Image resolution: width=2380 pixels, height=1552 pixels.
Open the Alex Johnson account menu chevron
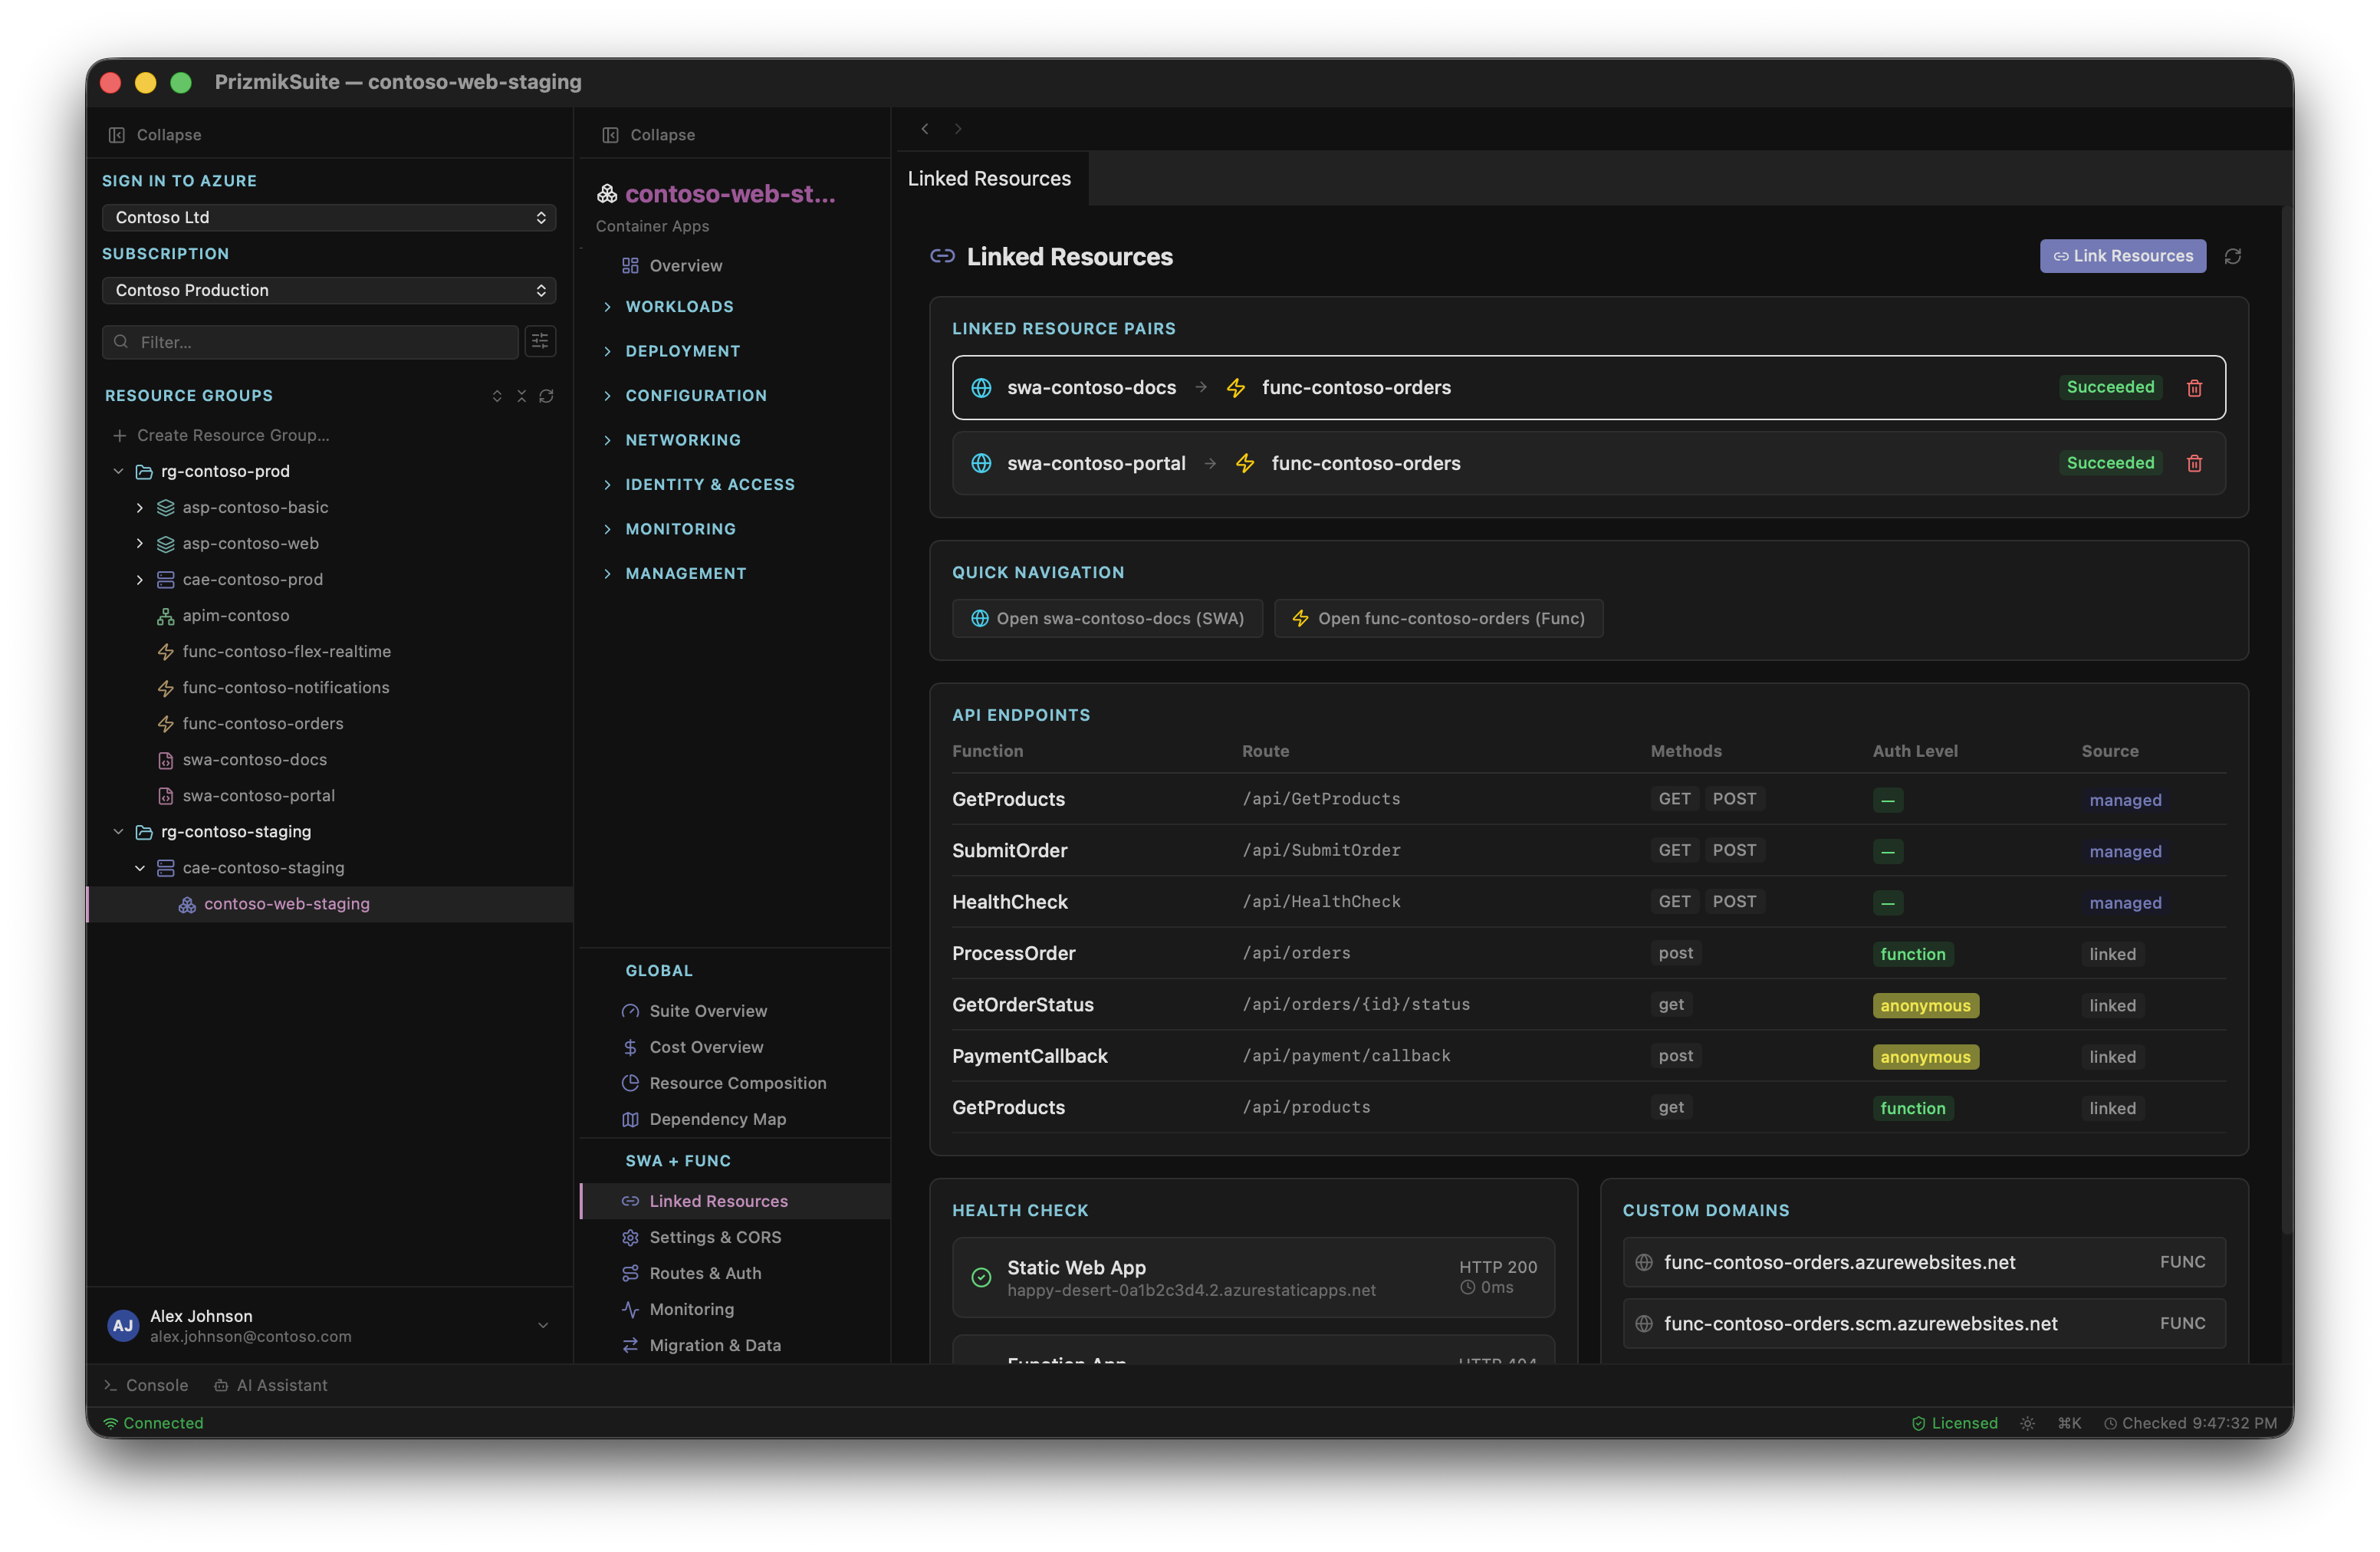(x=543, y=1326)
